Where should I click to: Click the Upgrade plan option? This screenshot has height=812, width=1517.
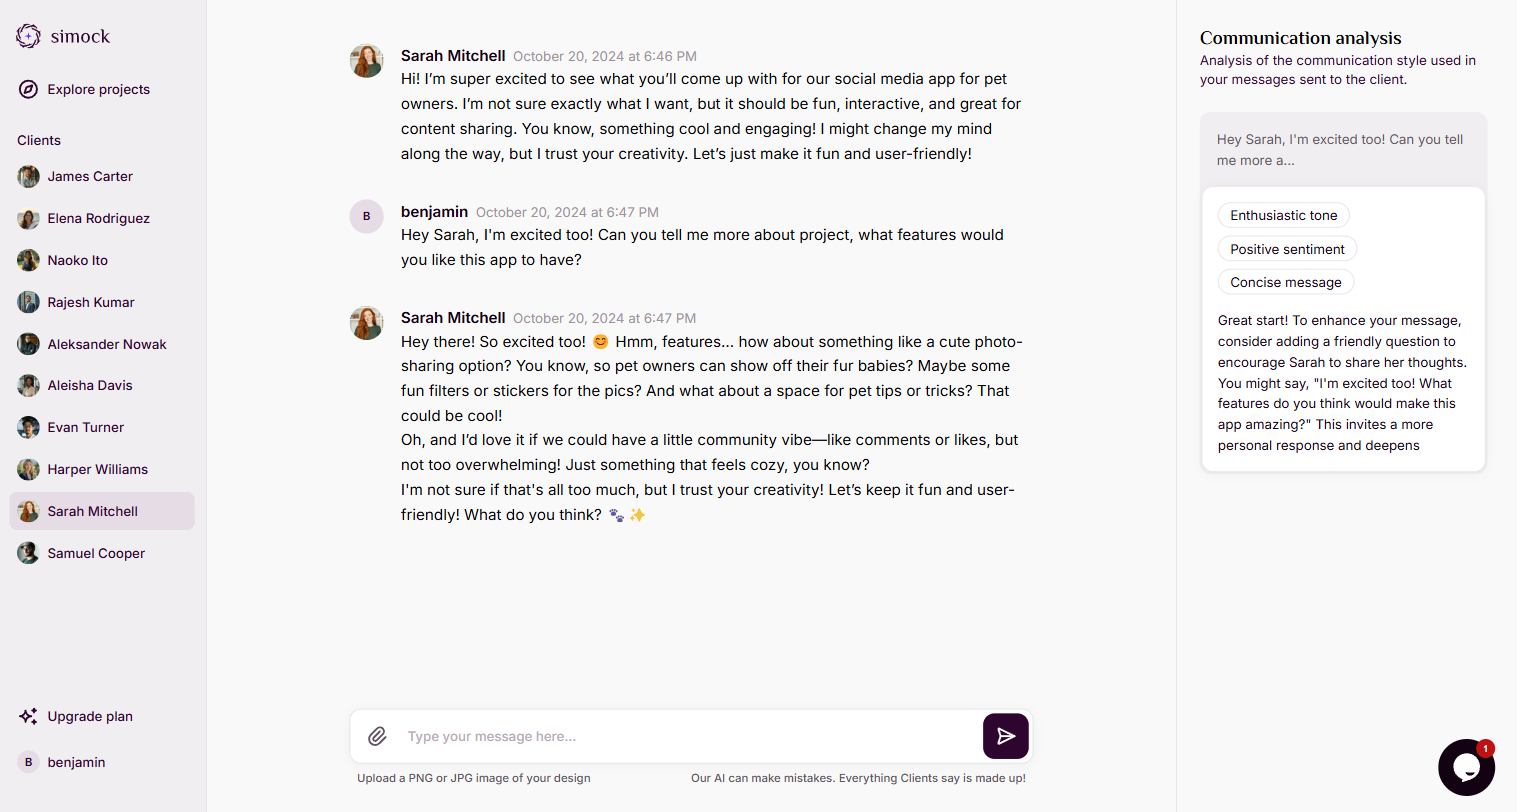pos(89,716)
